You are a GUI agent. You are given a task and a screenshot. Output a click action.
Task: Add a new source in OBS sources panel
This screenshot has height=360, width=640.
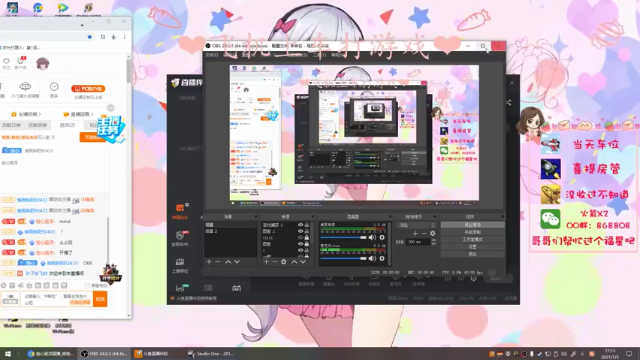coord(266,262)
